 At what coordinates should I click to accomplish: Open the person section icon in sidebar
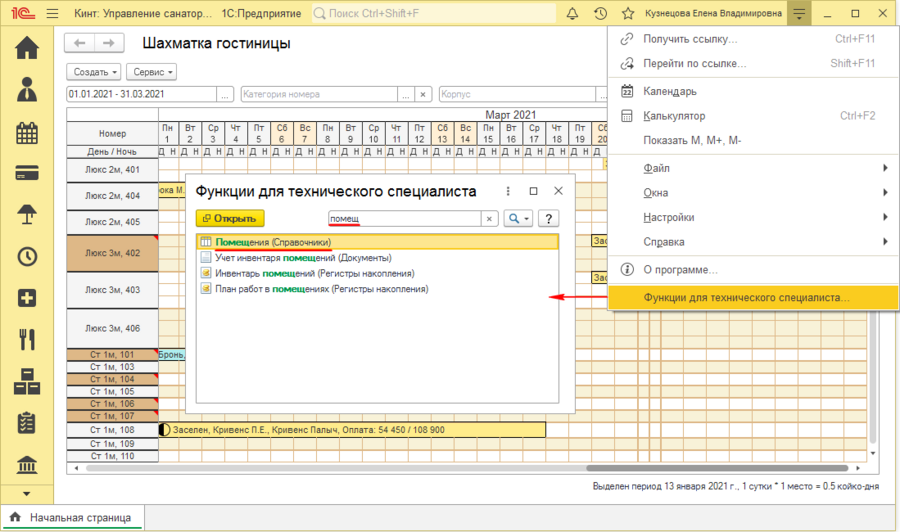[27, 90]
